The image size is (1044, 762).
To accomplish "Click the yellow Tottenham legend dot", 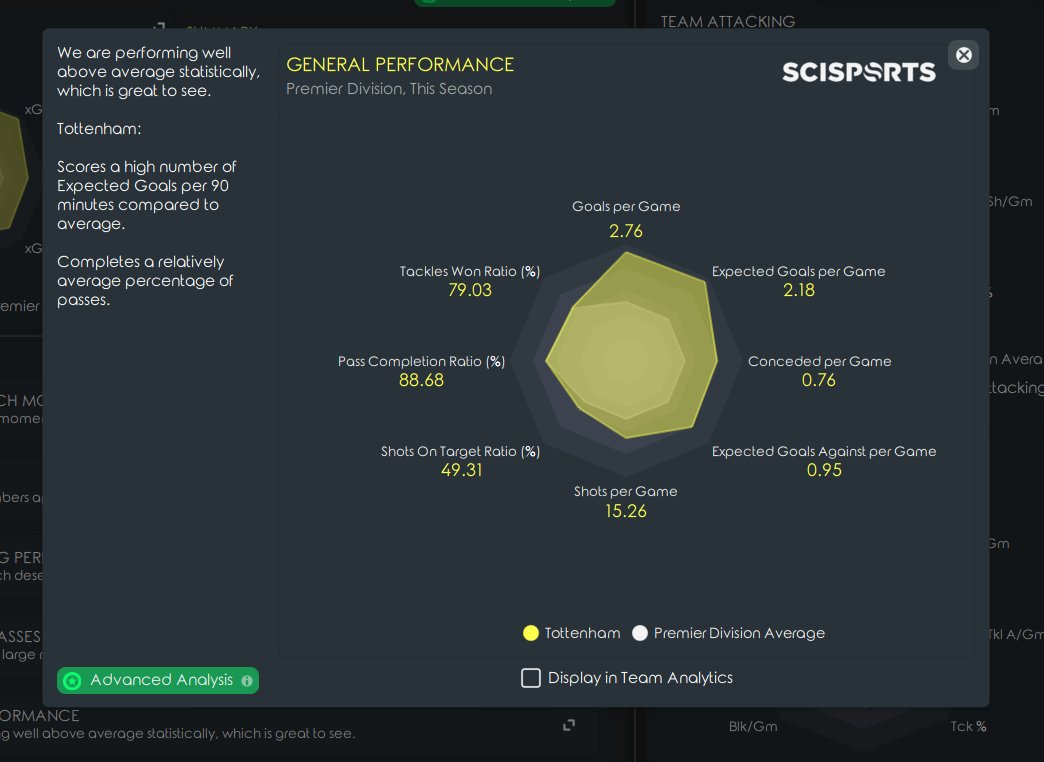I will [x=531, y=633].
